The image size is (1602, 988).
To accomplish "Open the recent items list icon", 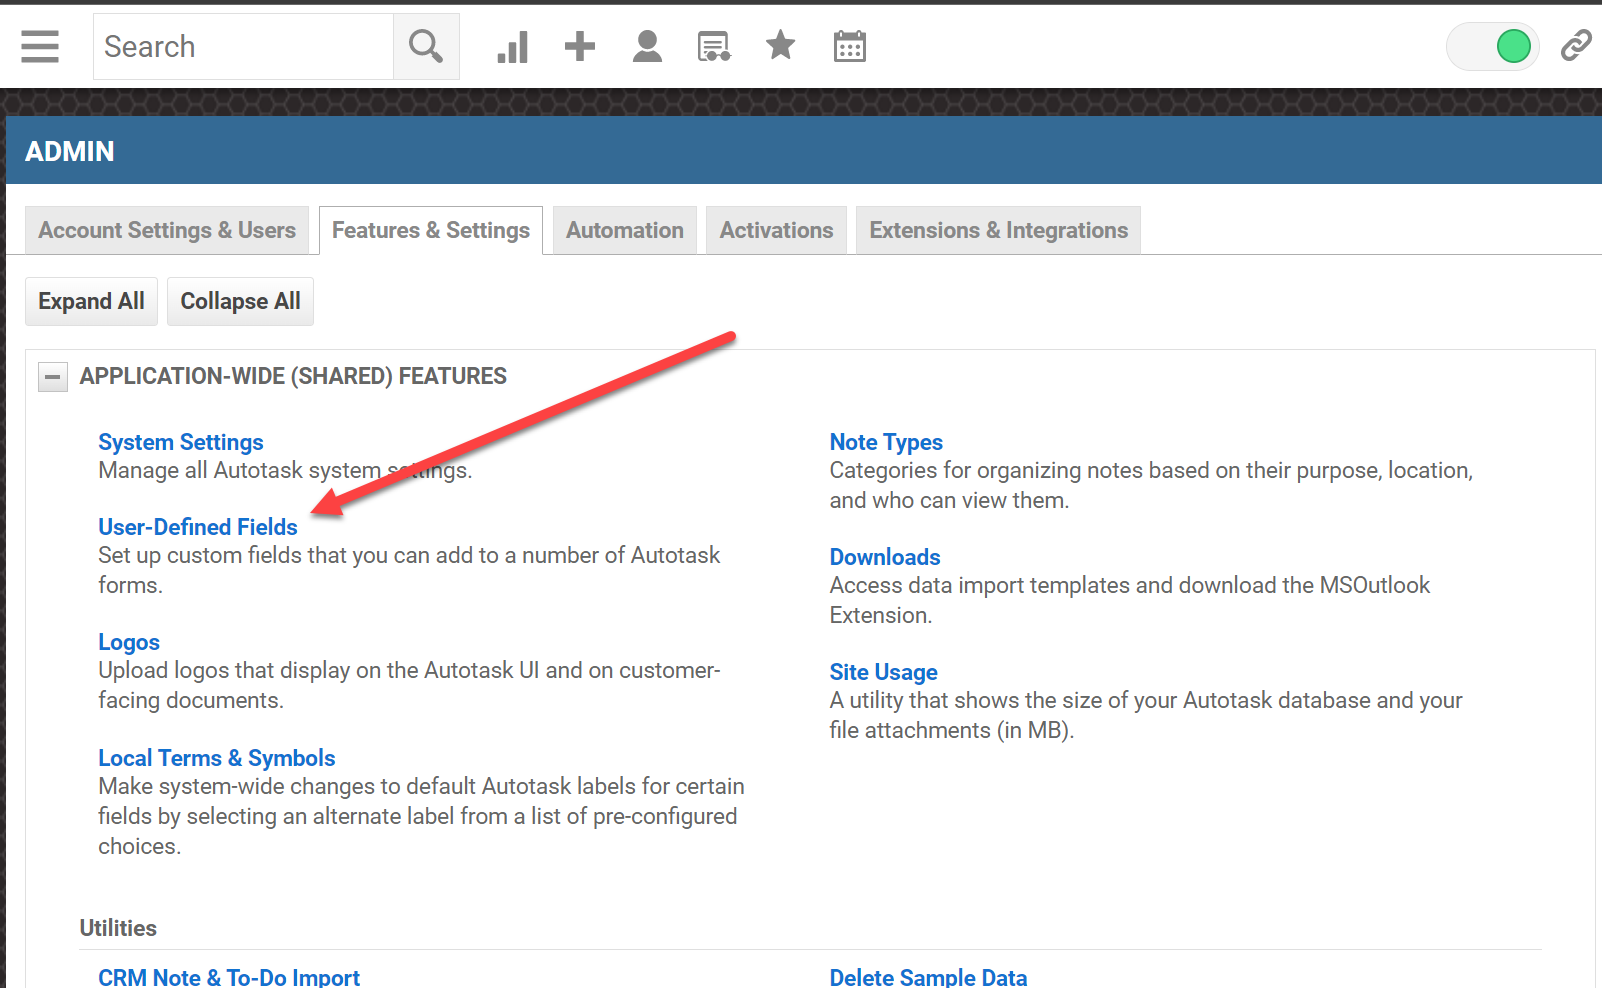I will pos(714,46).
